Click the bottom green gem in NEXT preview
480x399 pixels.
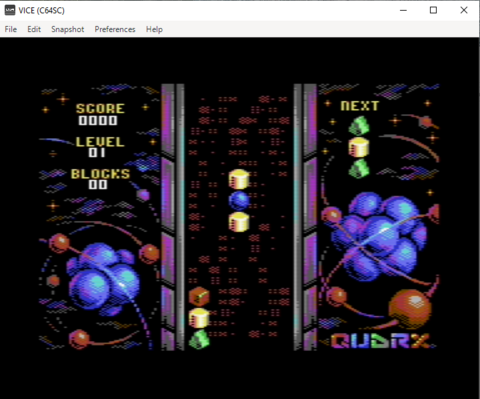[x=359, y=168]
